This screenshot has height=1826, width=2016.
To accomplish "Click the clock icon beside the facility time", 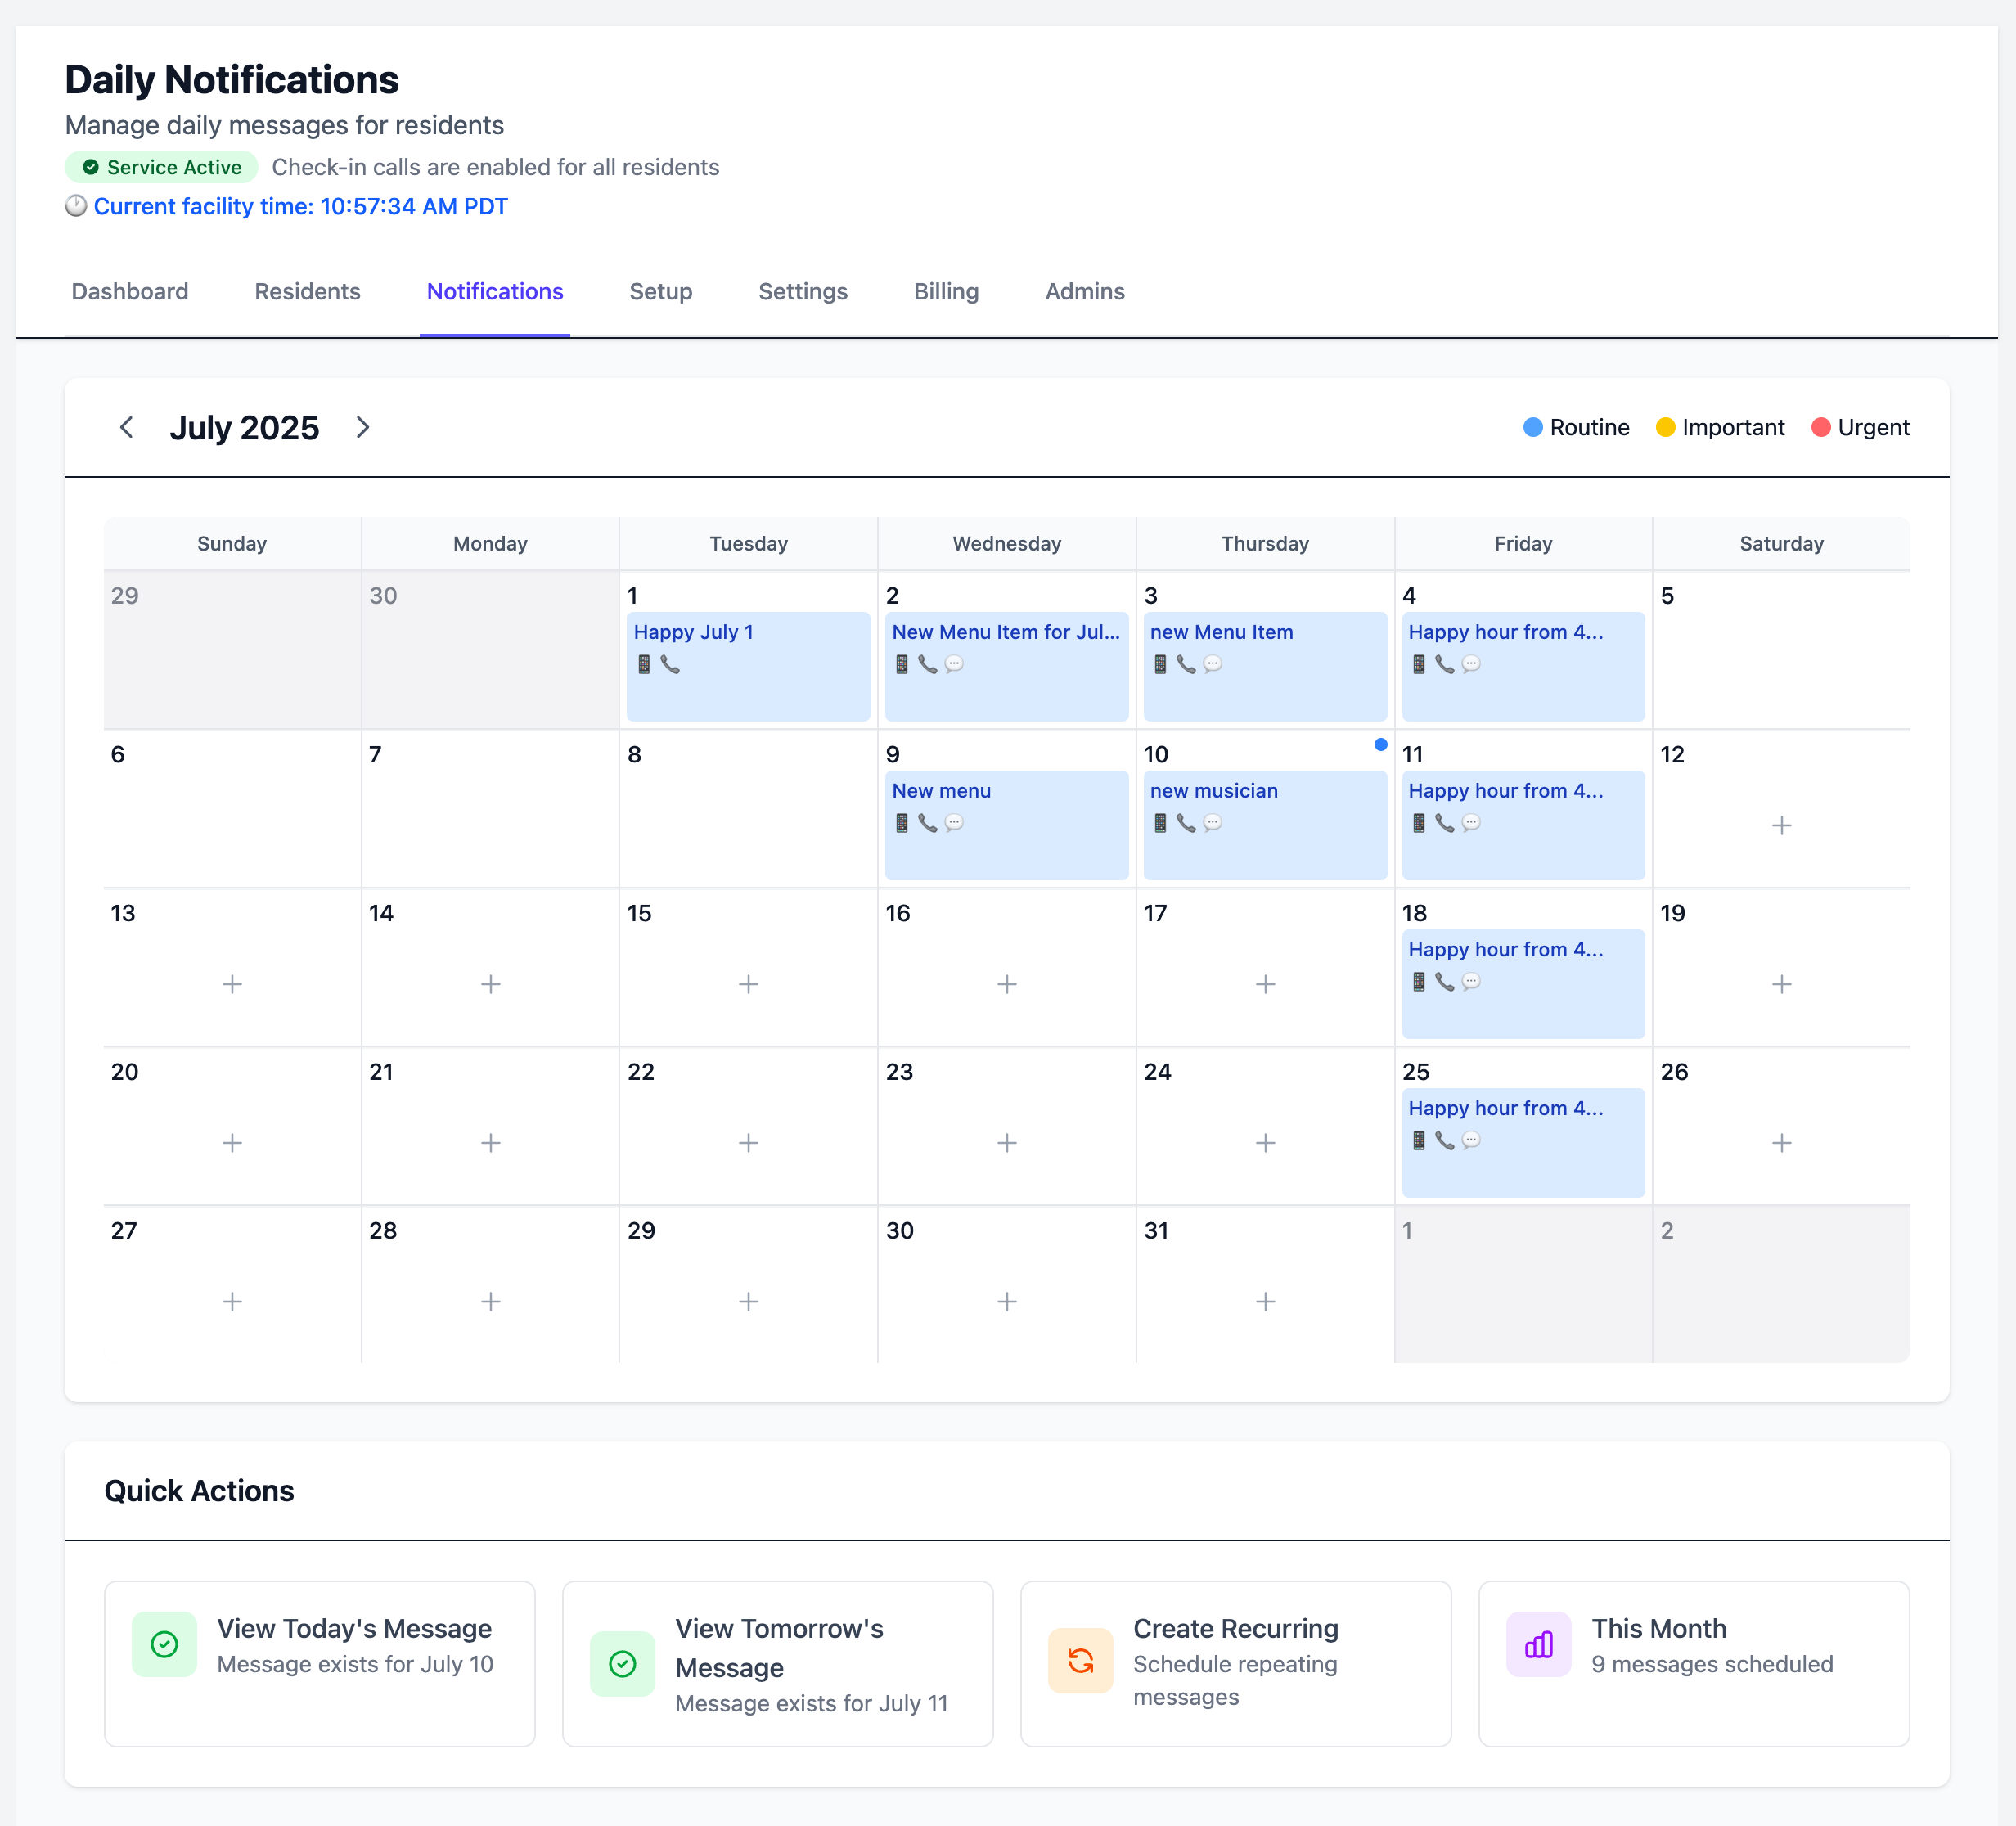I will (x=77, y=206).
